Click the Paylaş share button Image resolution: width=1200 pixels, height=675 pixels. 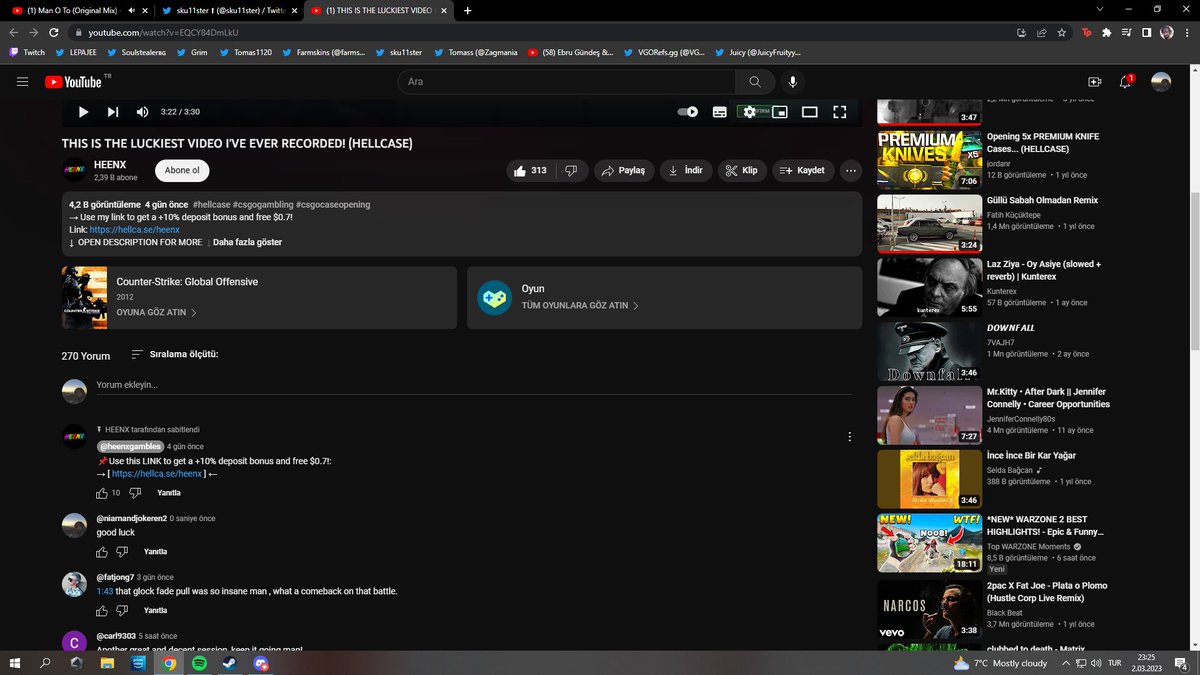624,171
